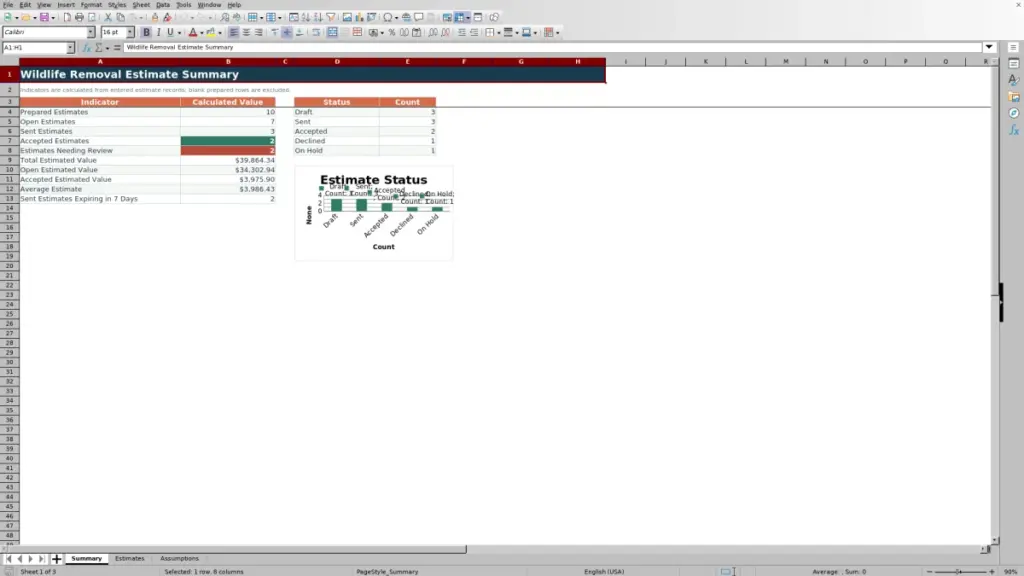Print the document using the printer icon
Viewport: 1024px width, 576px height.
pos(79,18)
